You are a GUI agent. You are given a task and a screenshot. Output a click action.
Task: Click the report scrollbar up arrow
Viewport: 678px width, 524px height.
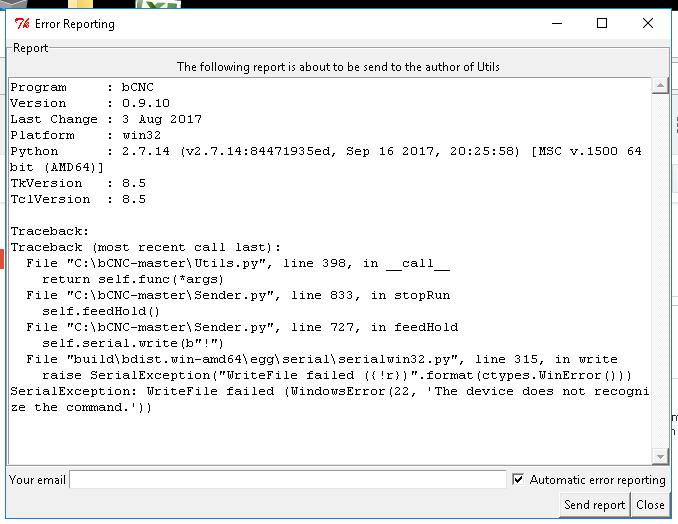[x=660, y=86]
